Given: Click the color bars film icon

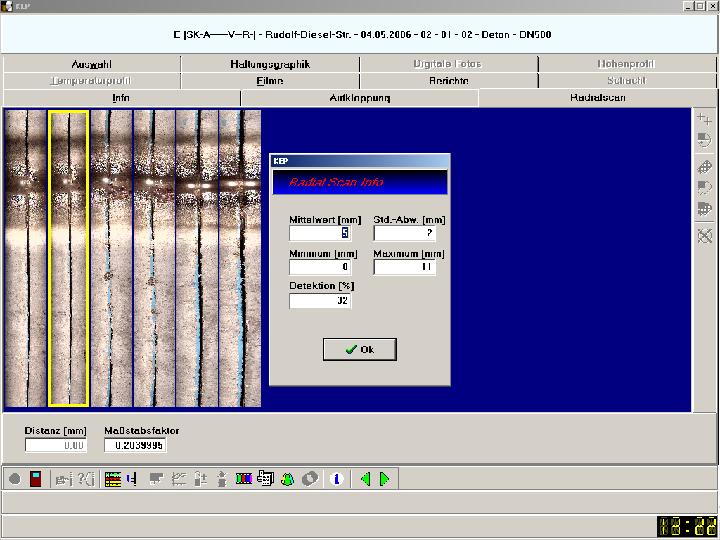Looking at the screenshot, I should pos(243,479).
